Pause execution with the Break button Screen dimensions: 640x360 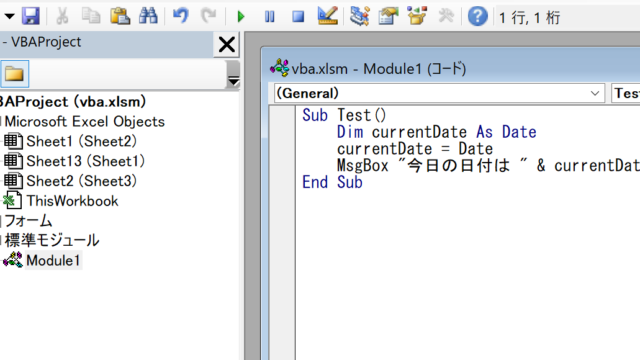coord(269,17)
